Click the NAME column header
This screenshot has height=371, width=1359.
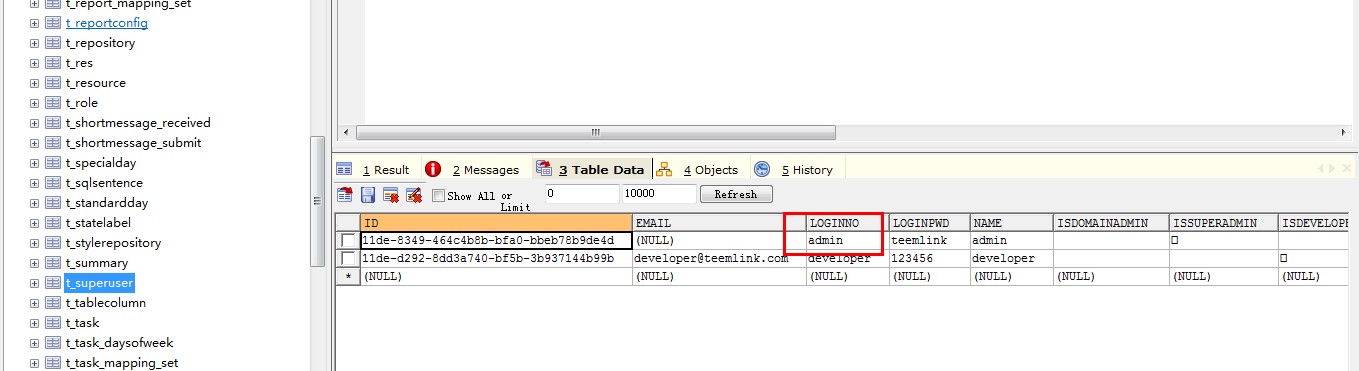coord(1011,223)
